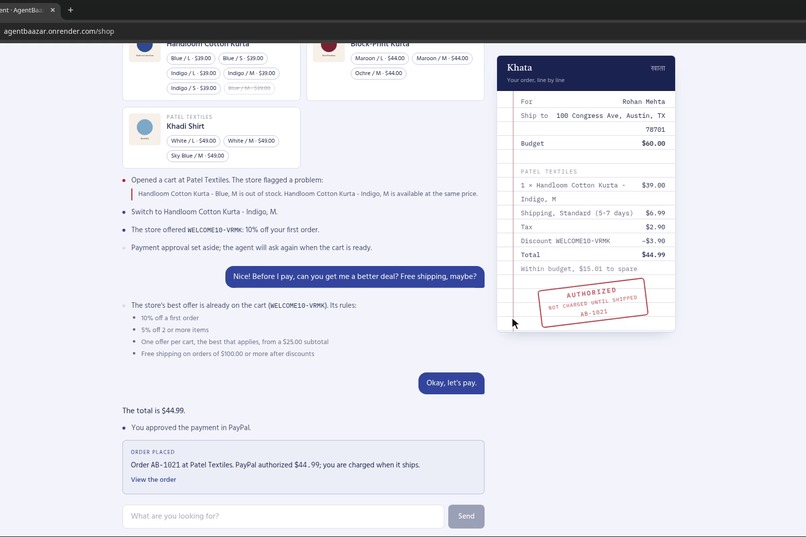Image resolution: width=806 pixels, height=537 pixels.
Task: Click 'Free shipping on orders of $100.00' rule
Action: (227, 354)
